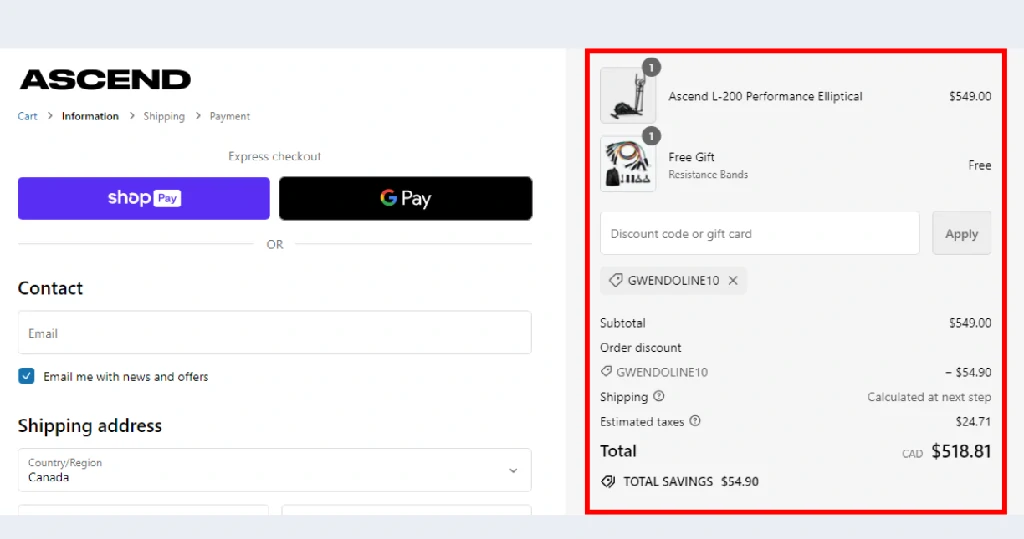Open the Resistance Bands free gift thumbnail
This screenshot has height=539, width=1024.
pos(628,164)
